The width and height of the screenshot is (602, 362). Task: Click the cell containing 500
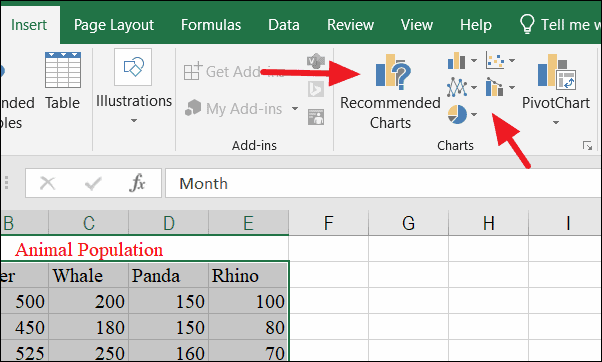[25, 301]
